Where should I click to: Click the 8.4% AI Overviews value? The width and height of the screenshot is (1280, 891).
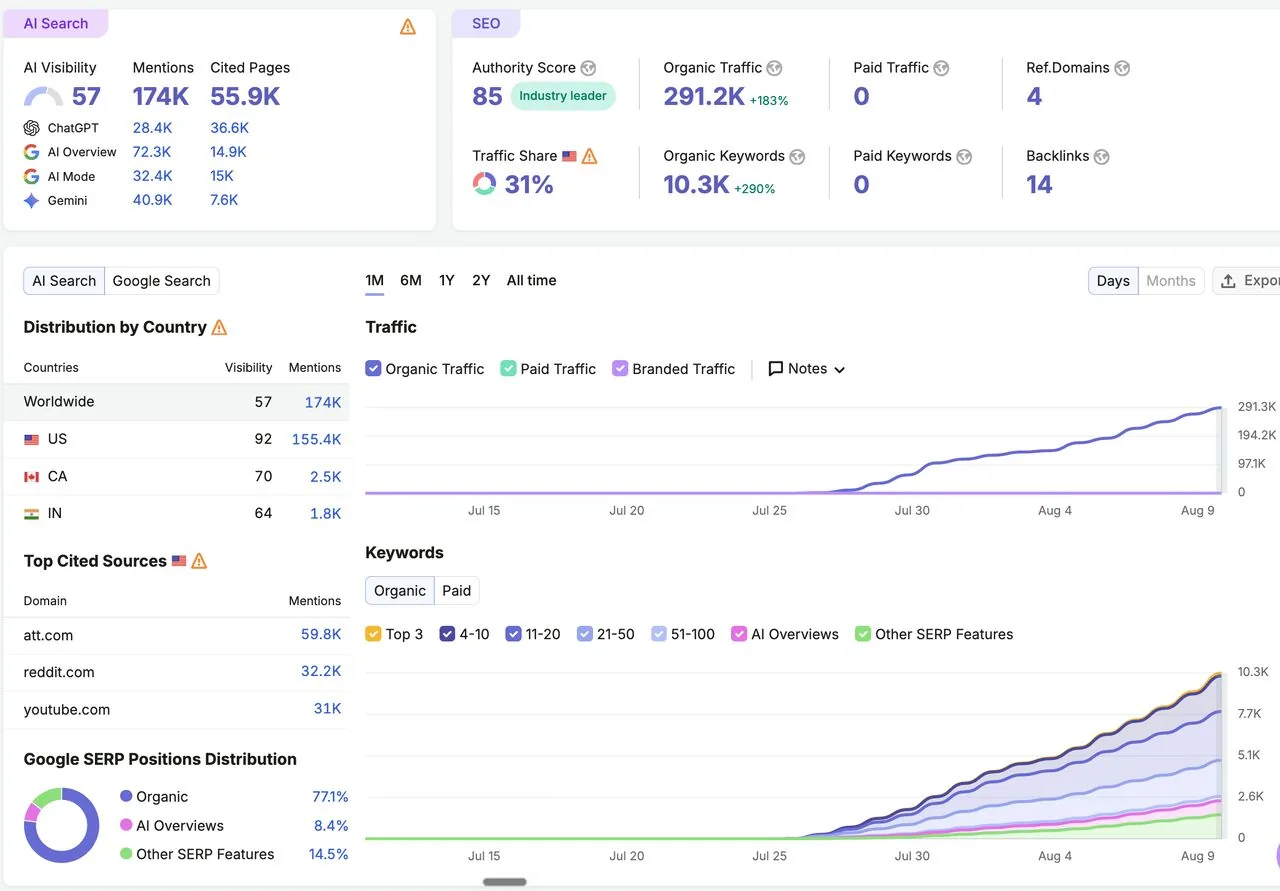331,826
